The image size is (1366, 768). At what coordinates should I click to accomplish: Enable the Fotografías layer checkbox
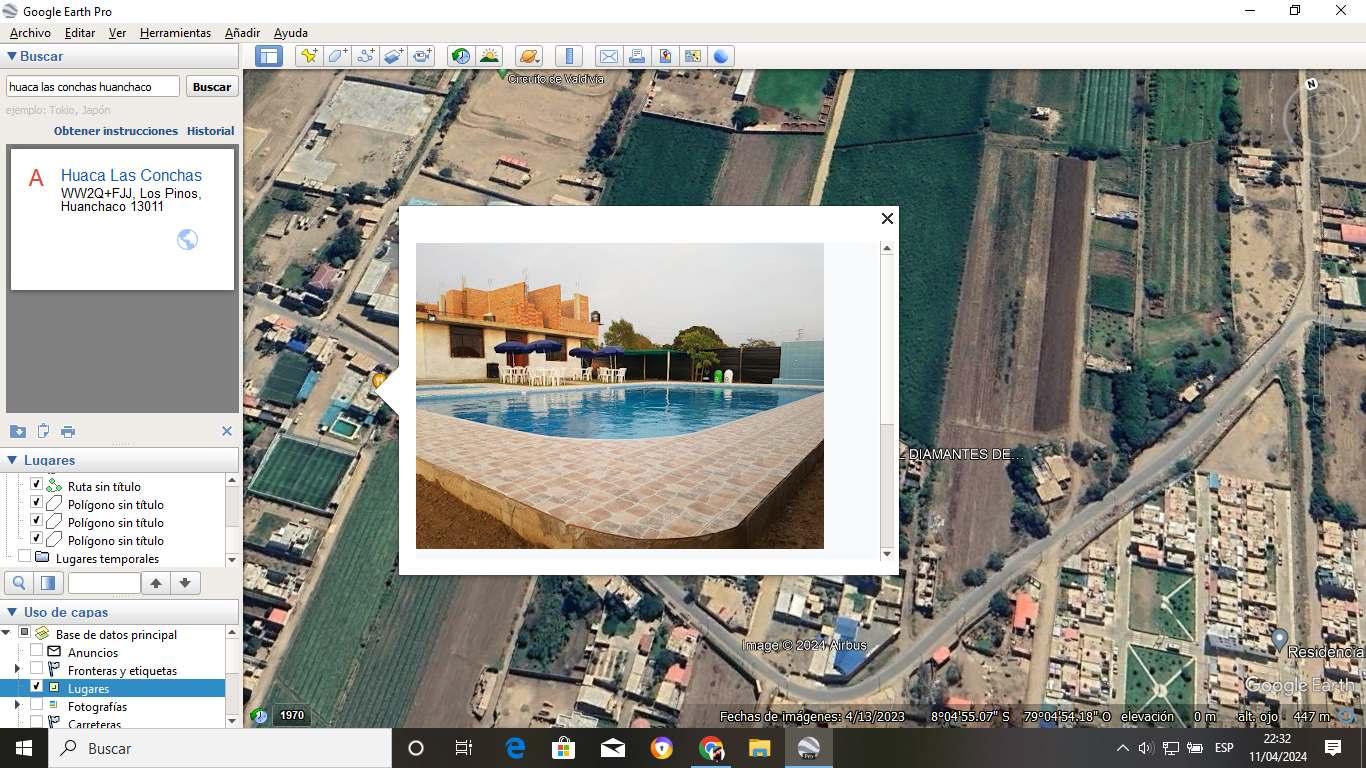point(36,705)
